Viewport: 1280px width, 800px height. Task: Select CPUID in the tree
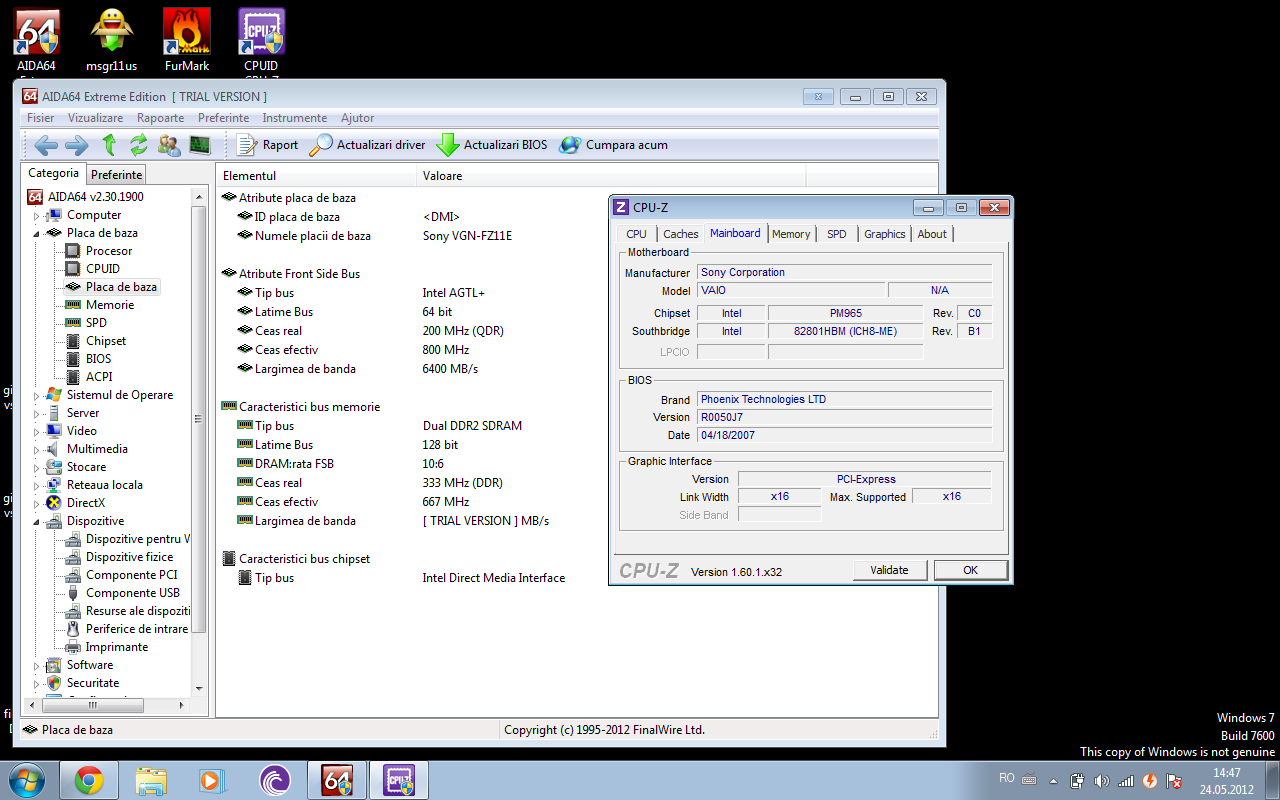click(102, 269)
